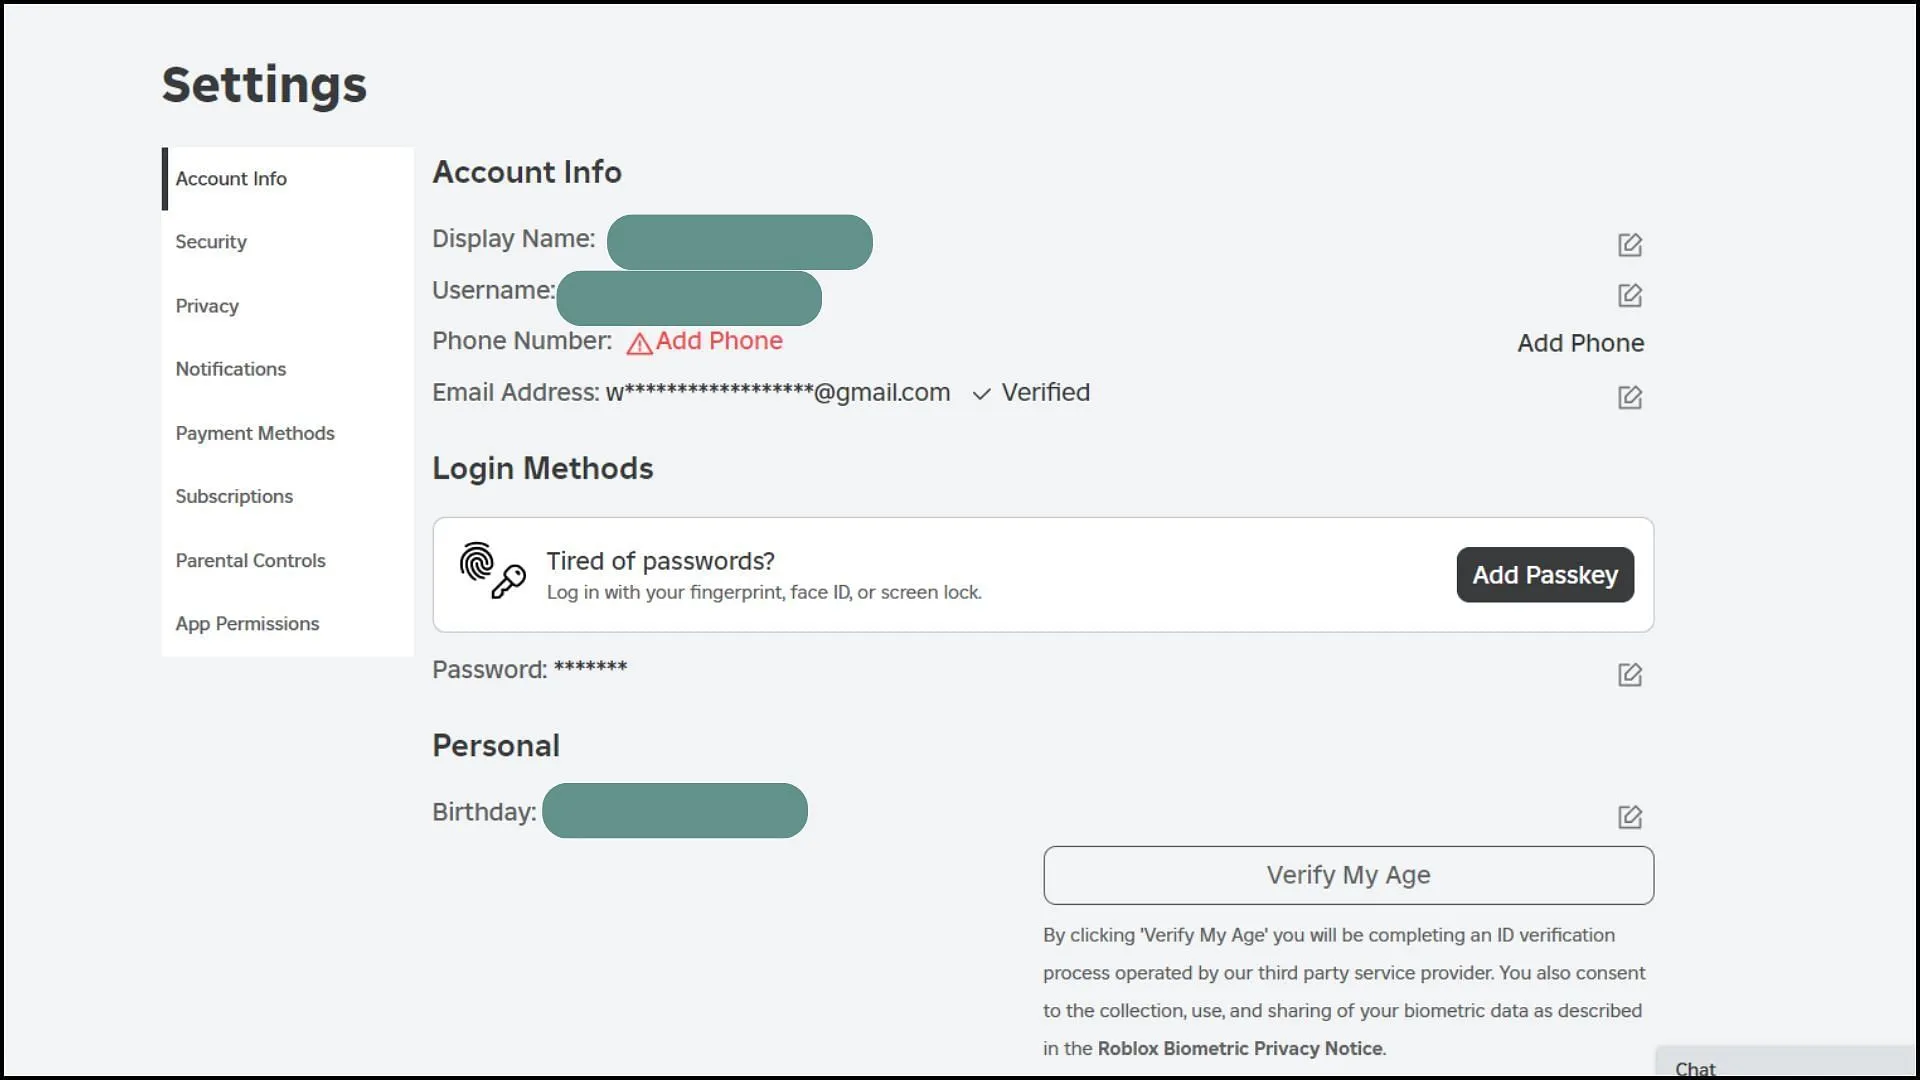Image resolution: width=1920 pixels, height=1080 pixels.
Task: Click the edit icon next to Username
Action: [1629, 294]
